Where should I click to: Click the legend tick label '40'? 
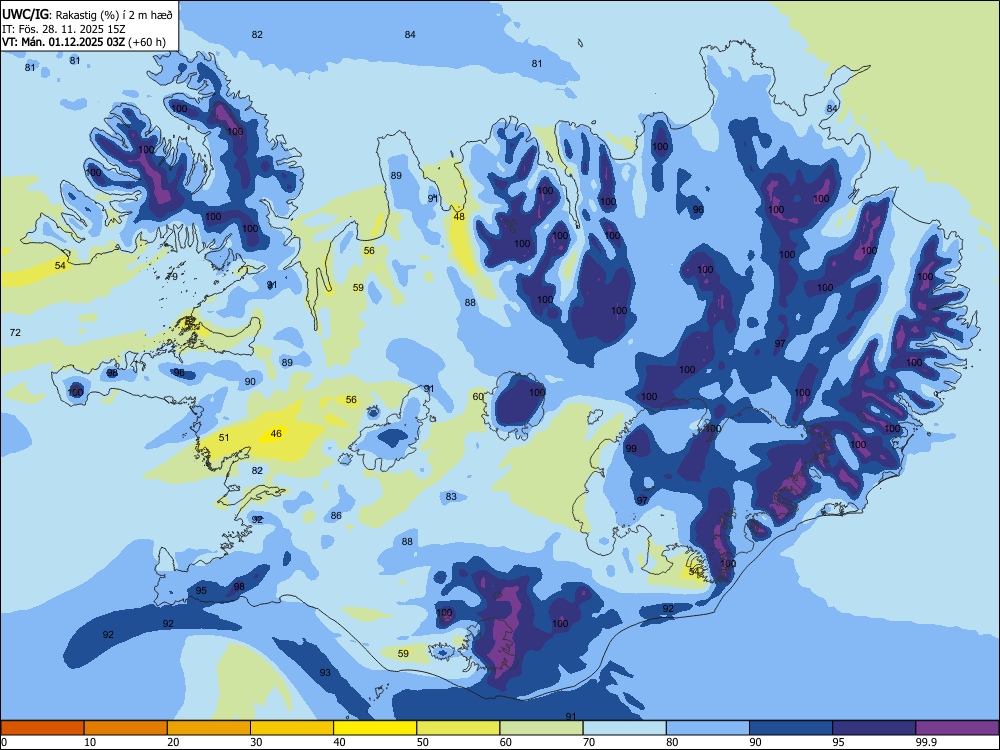tap(340, 742)
